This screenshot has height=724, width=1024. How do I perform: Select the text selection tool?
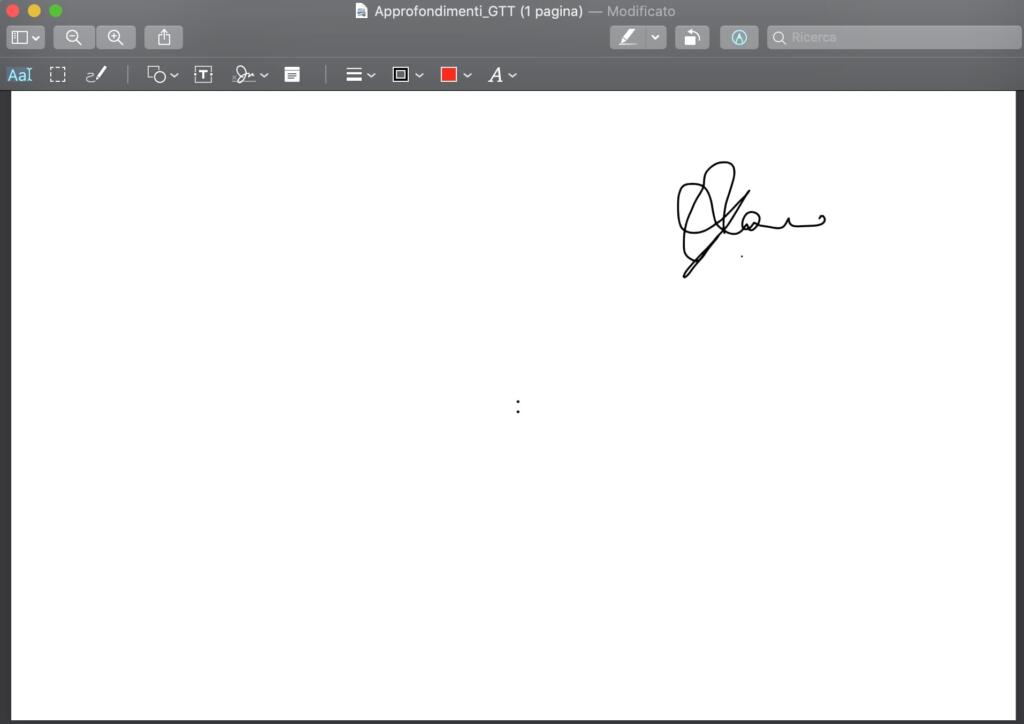pyautogui.click(x=20, y=75)
